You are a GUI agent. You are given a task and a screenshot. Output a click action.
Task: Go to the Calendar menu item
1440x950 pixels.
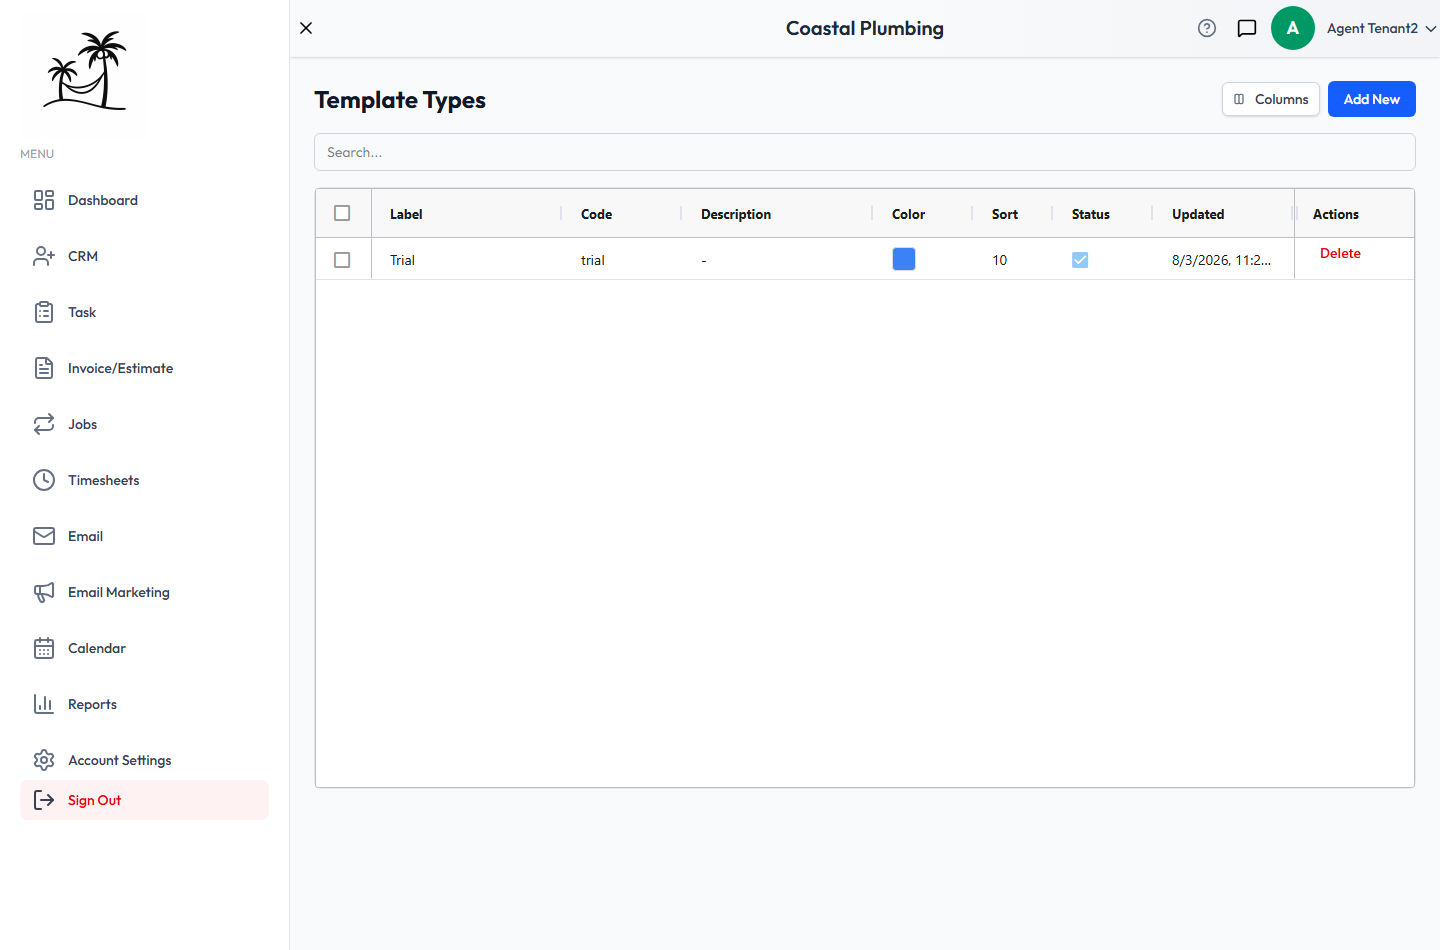[x=144, y=648]
